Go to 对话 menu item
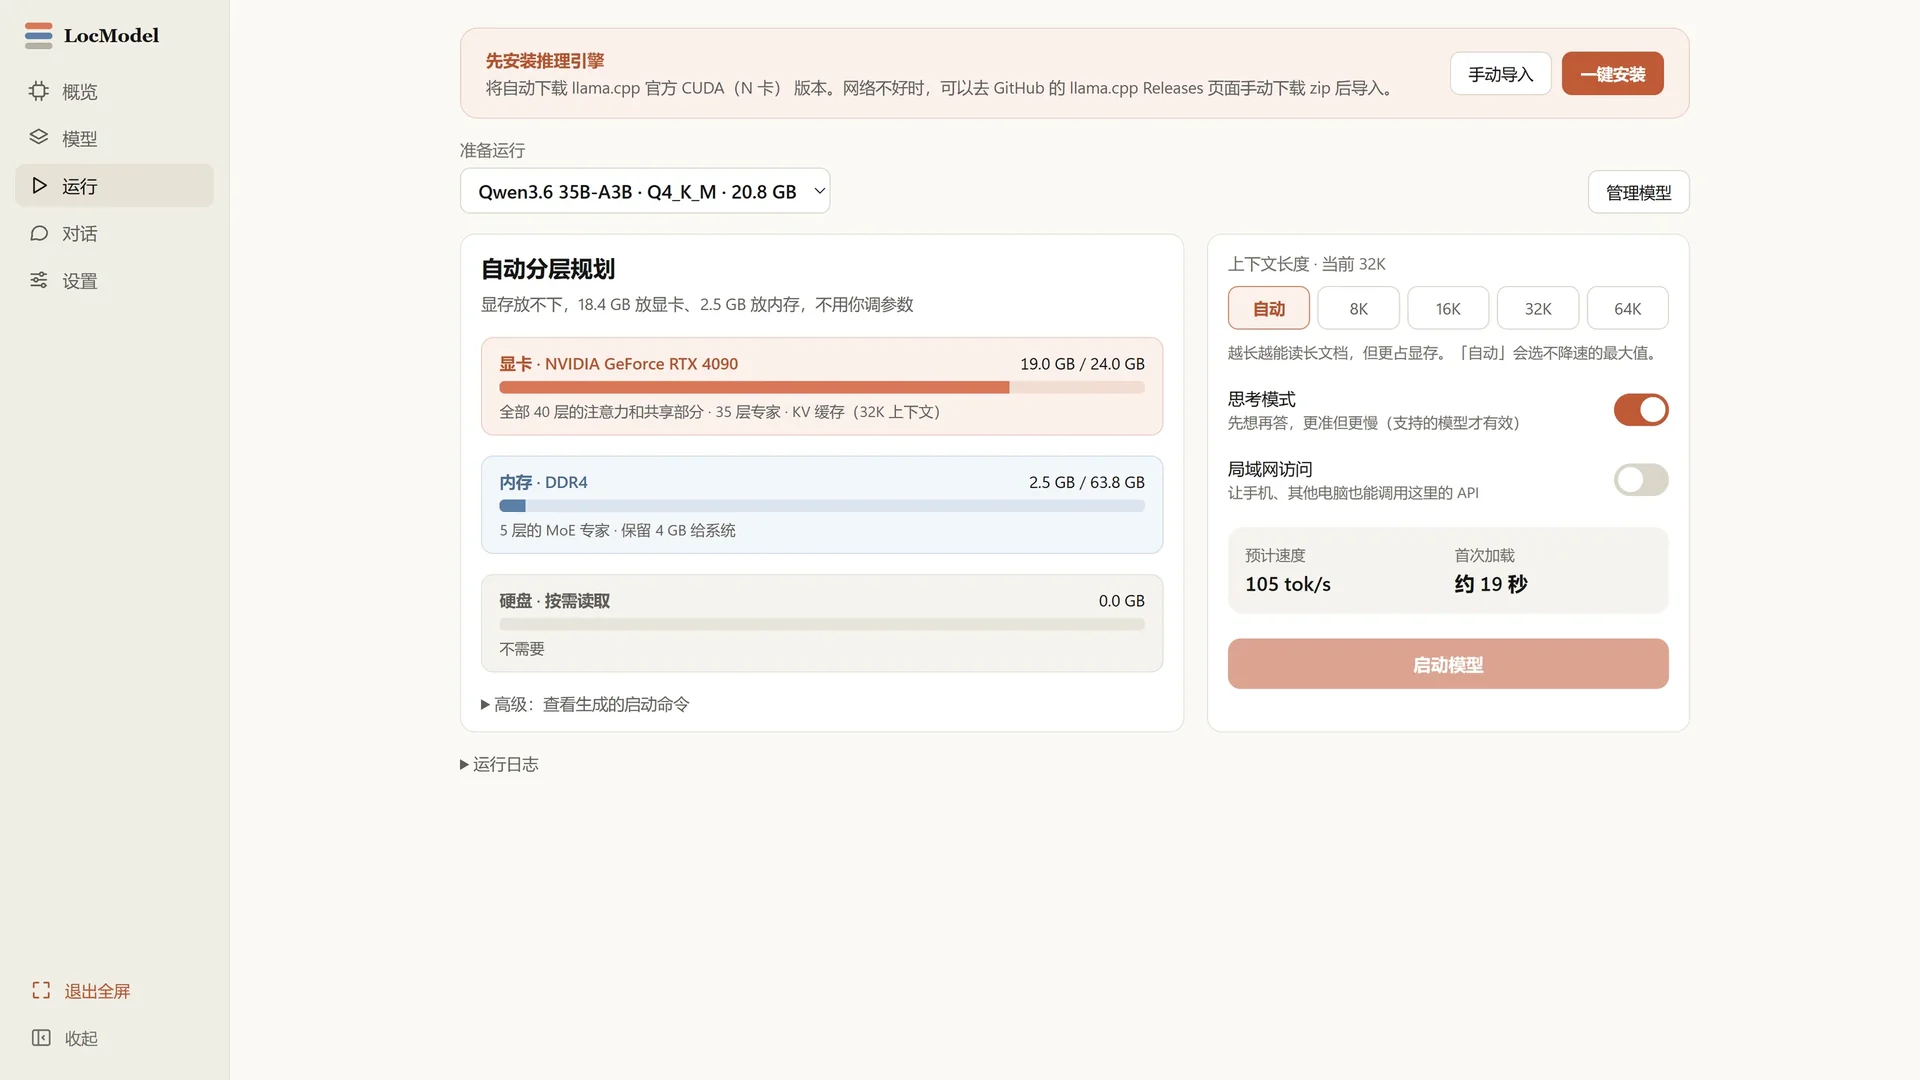Viewport: 1920px width, 1080px height. [114, 233]
